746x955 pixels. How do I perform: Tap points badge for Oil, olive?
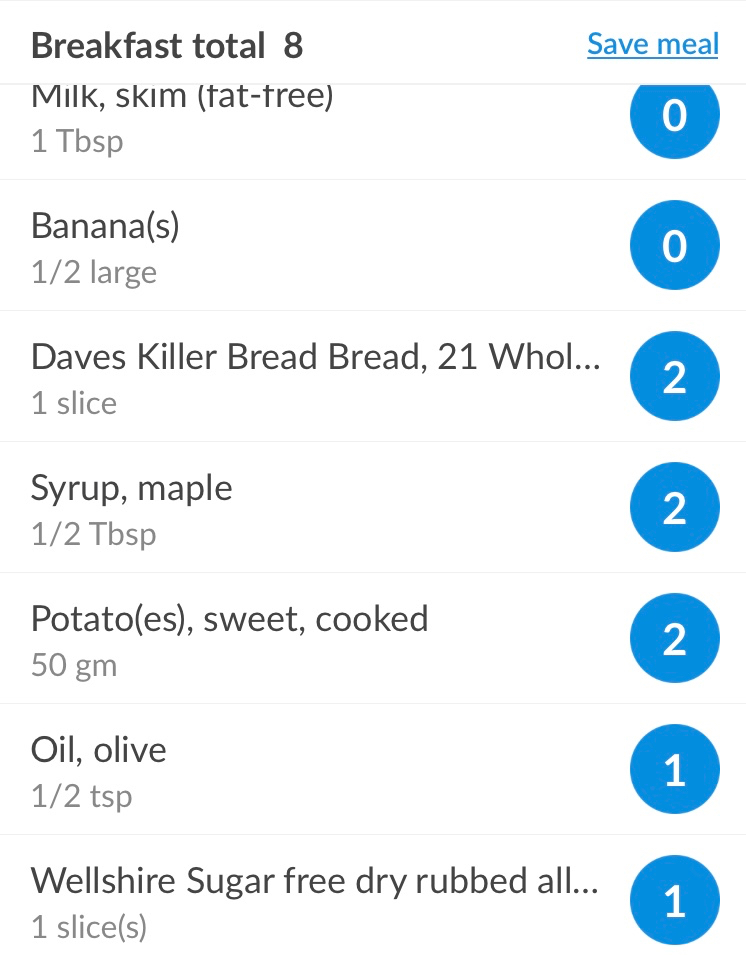coord(675,769)
